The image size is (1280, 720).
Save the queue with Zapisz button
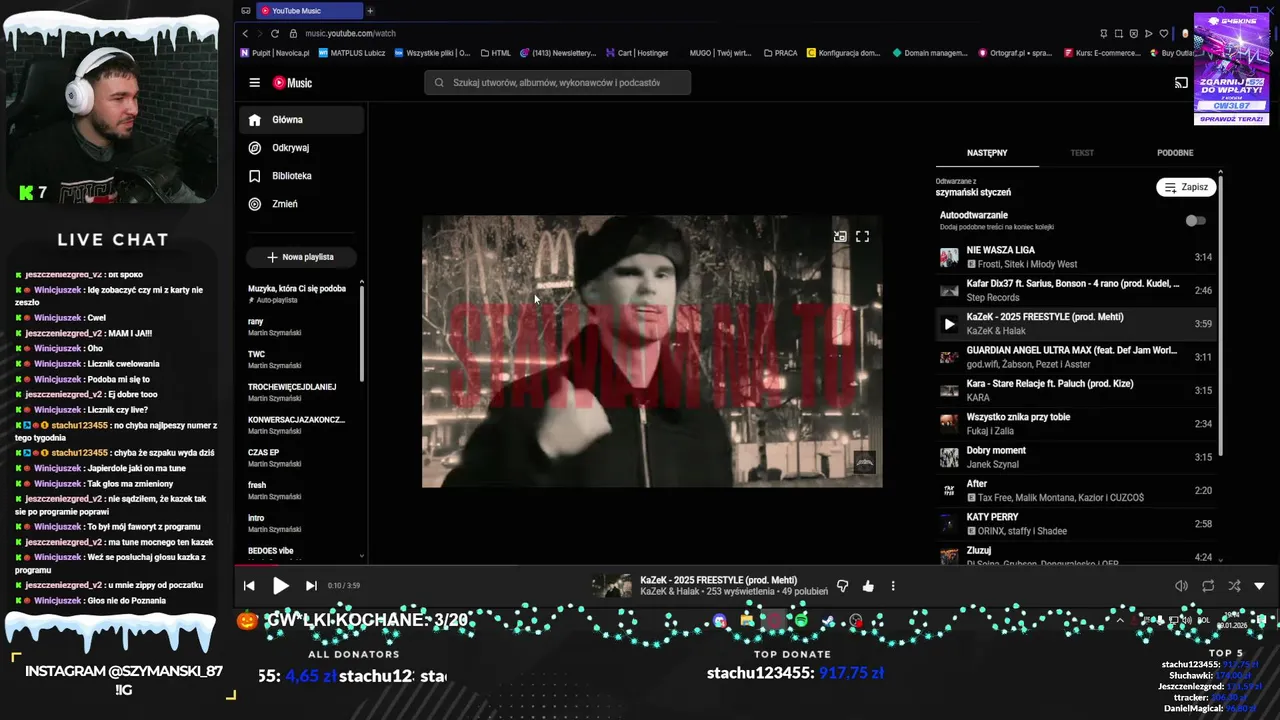[1186, 187]
